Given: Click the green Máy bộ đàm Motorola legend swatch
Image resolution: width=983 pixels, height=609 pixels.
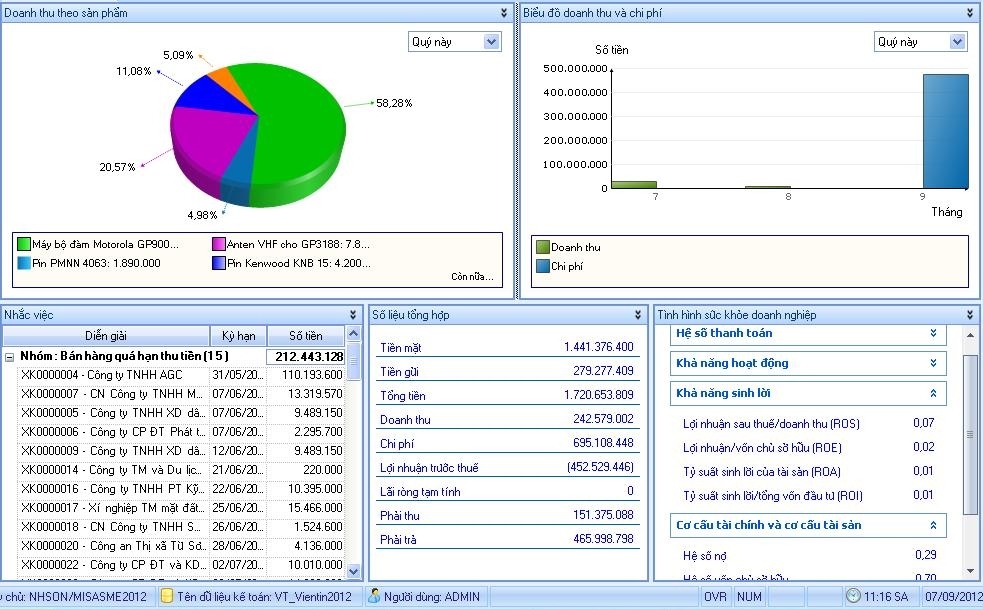Looking at the screenshot, I should pyautogui.click(x=24, y=244).
